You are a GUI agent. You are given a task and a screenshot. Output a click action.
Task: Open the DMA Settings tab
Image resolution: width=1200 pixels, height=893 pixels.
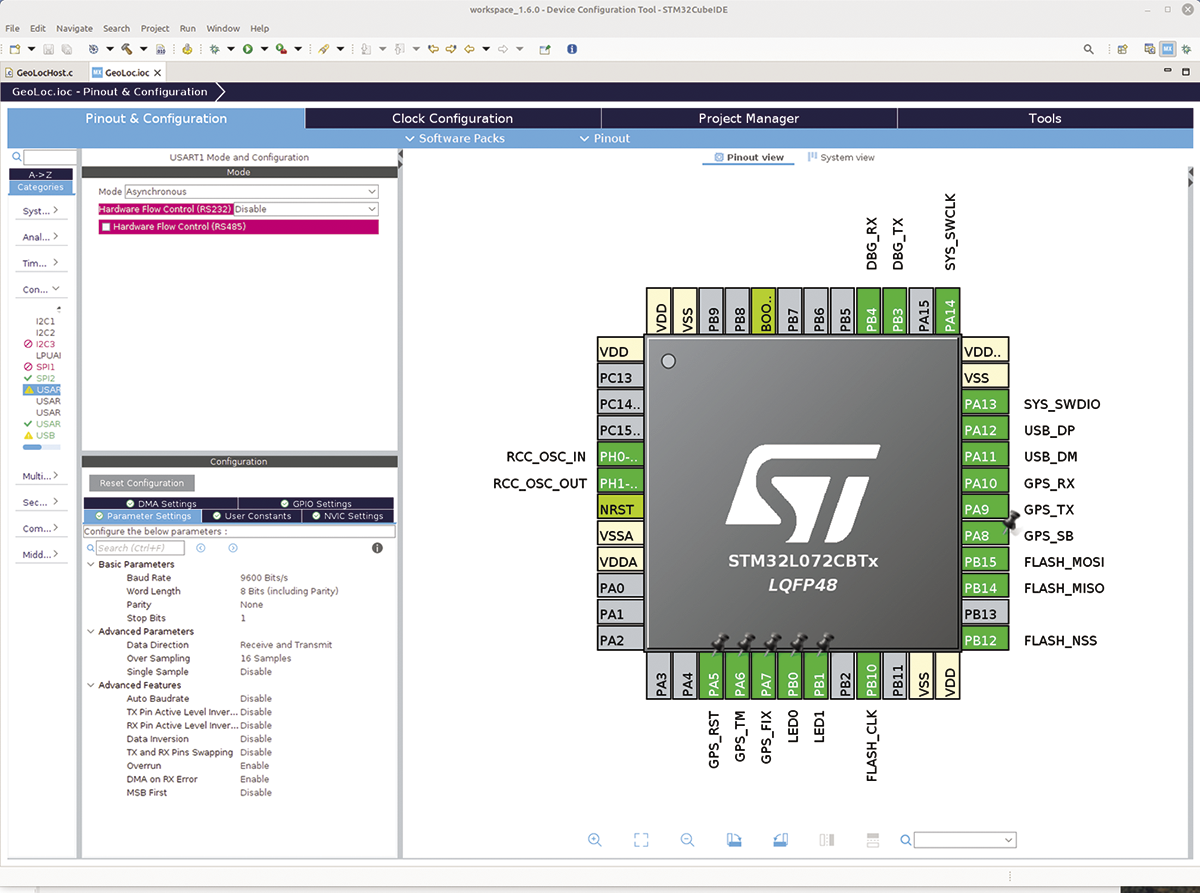click(x=161, y=504)
